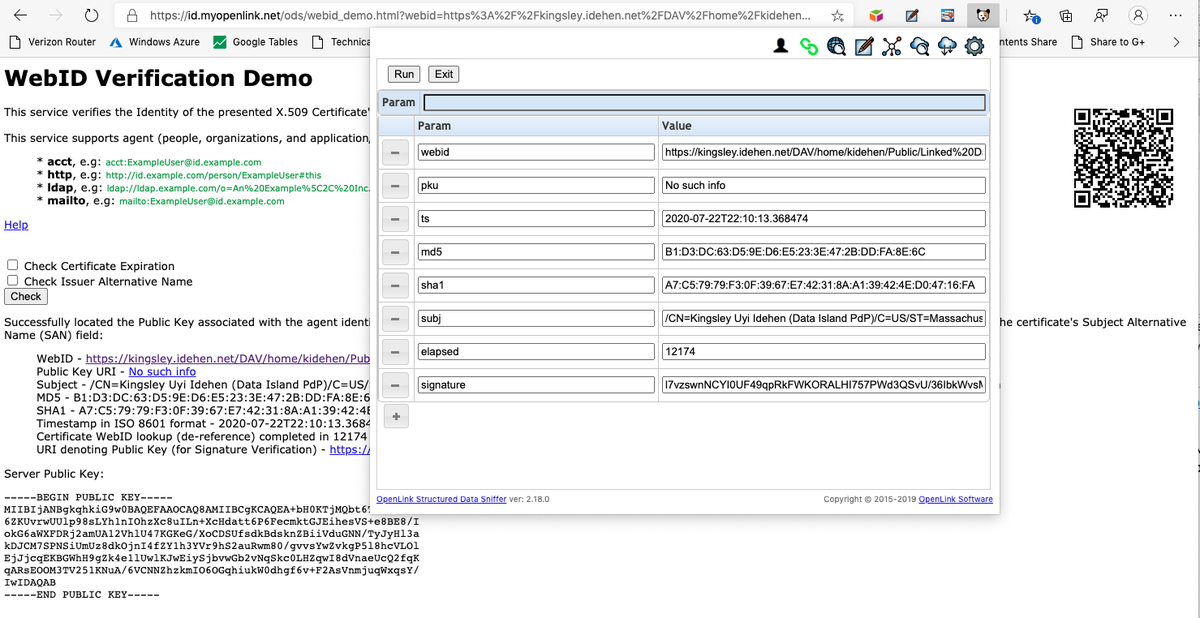Open browser Favorites list icon
1200x618 pixels.
tap(1030, 16)
